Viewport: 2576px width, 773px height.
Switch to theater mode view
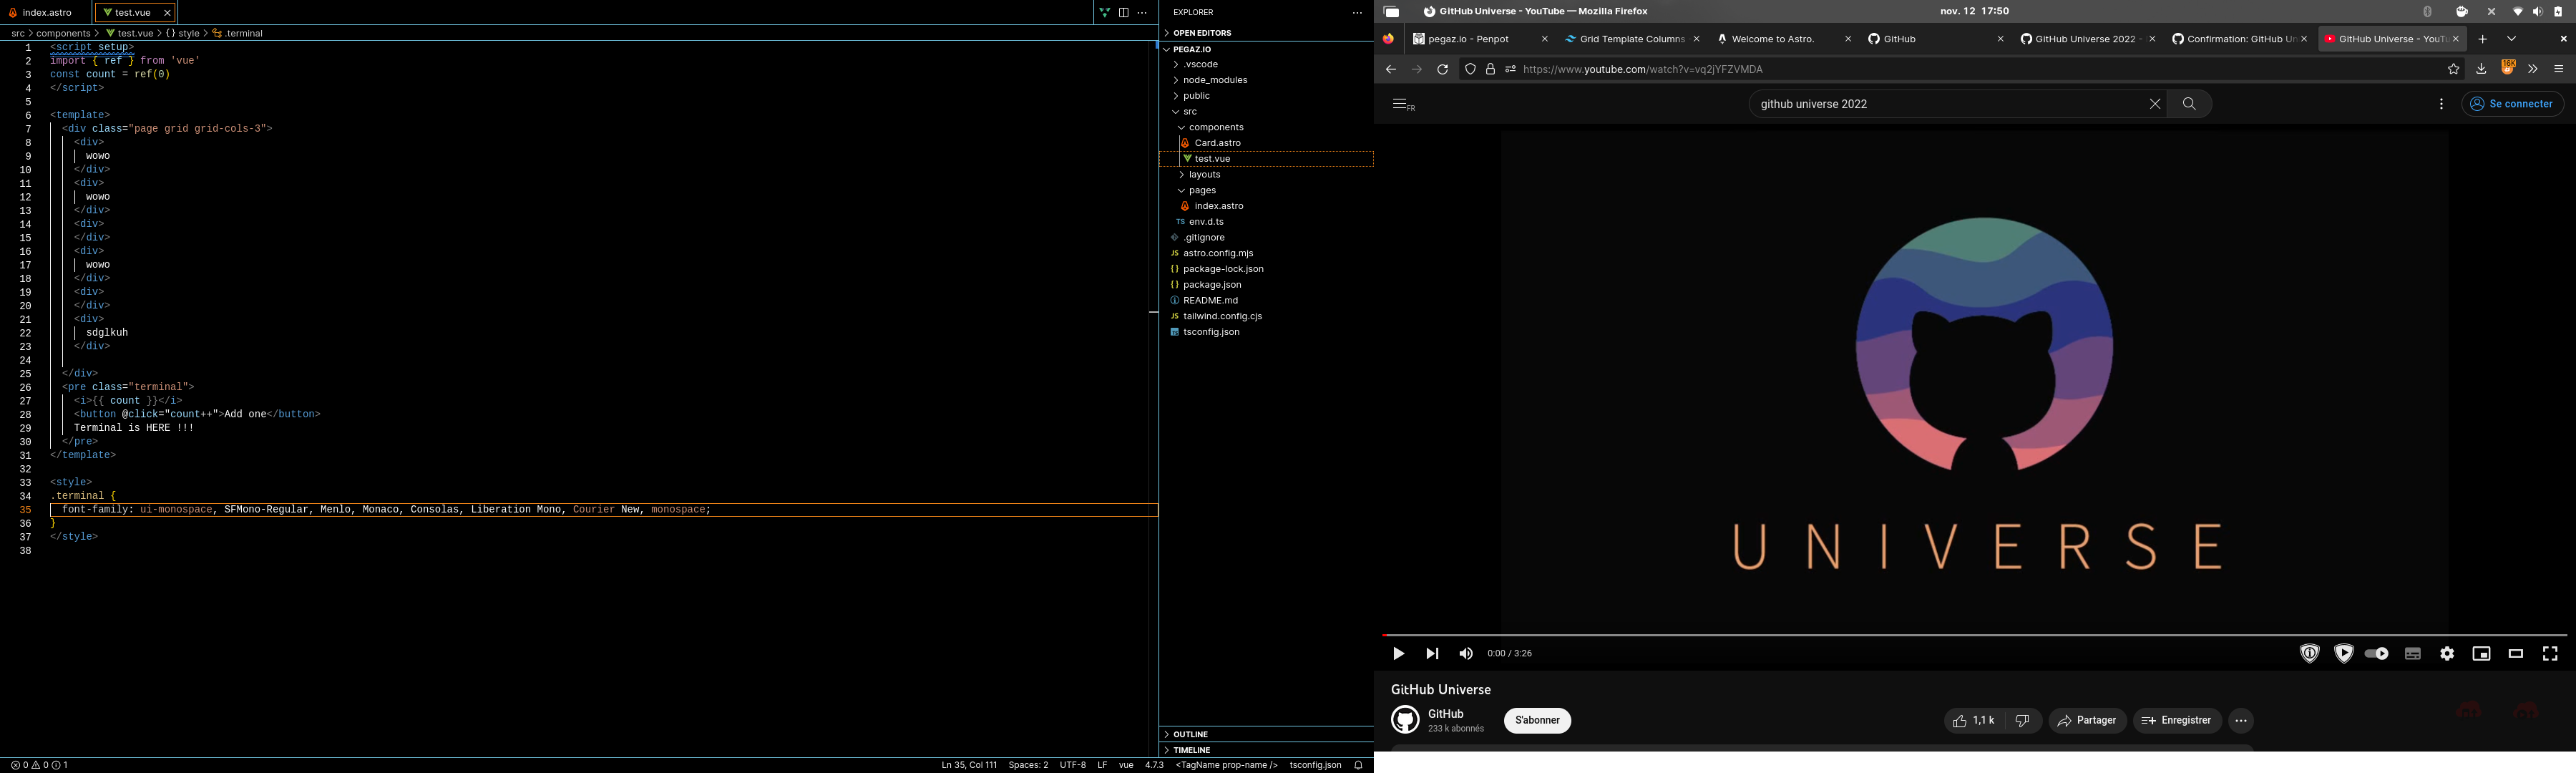click(x=2516, y=653)
